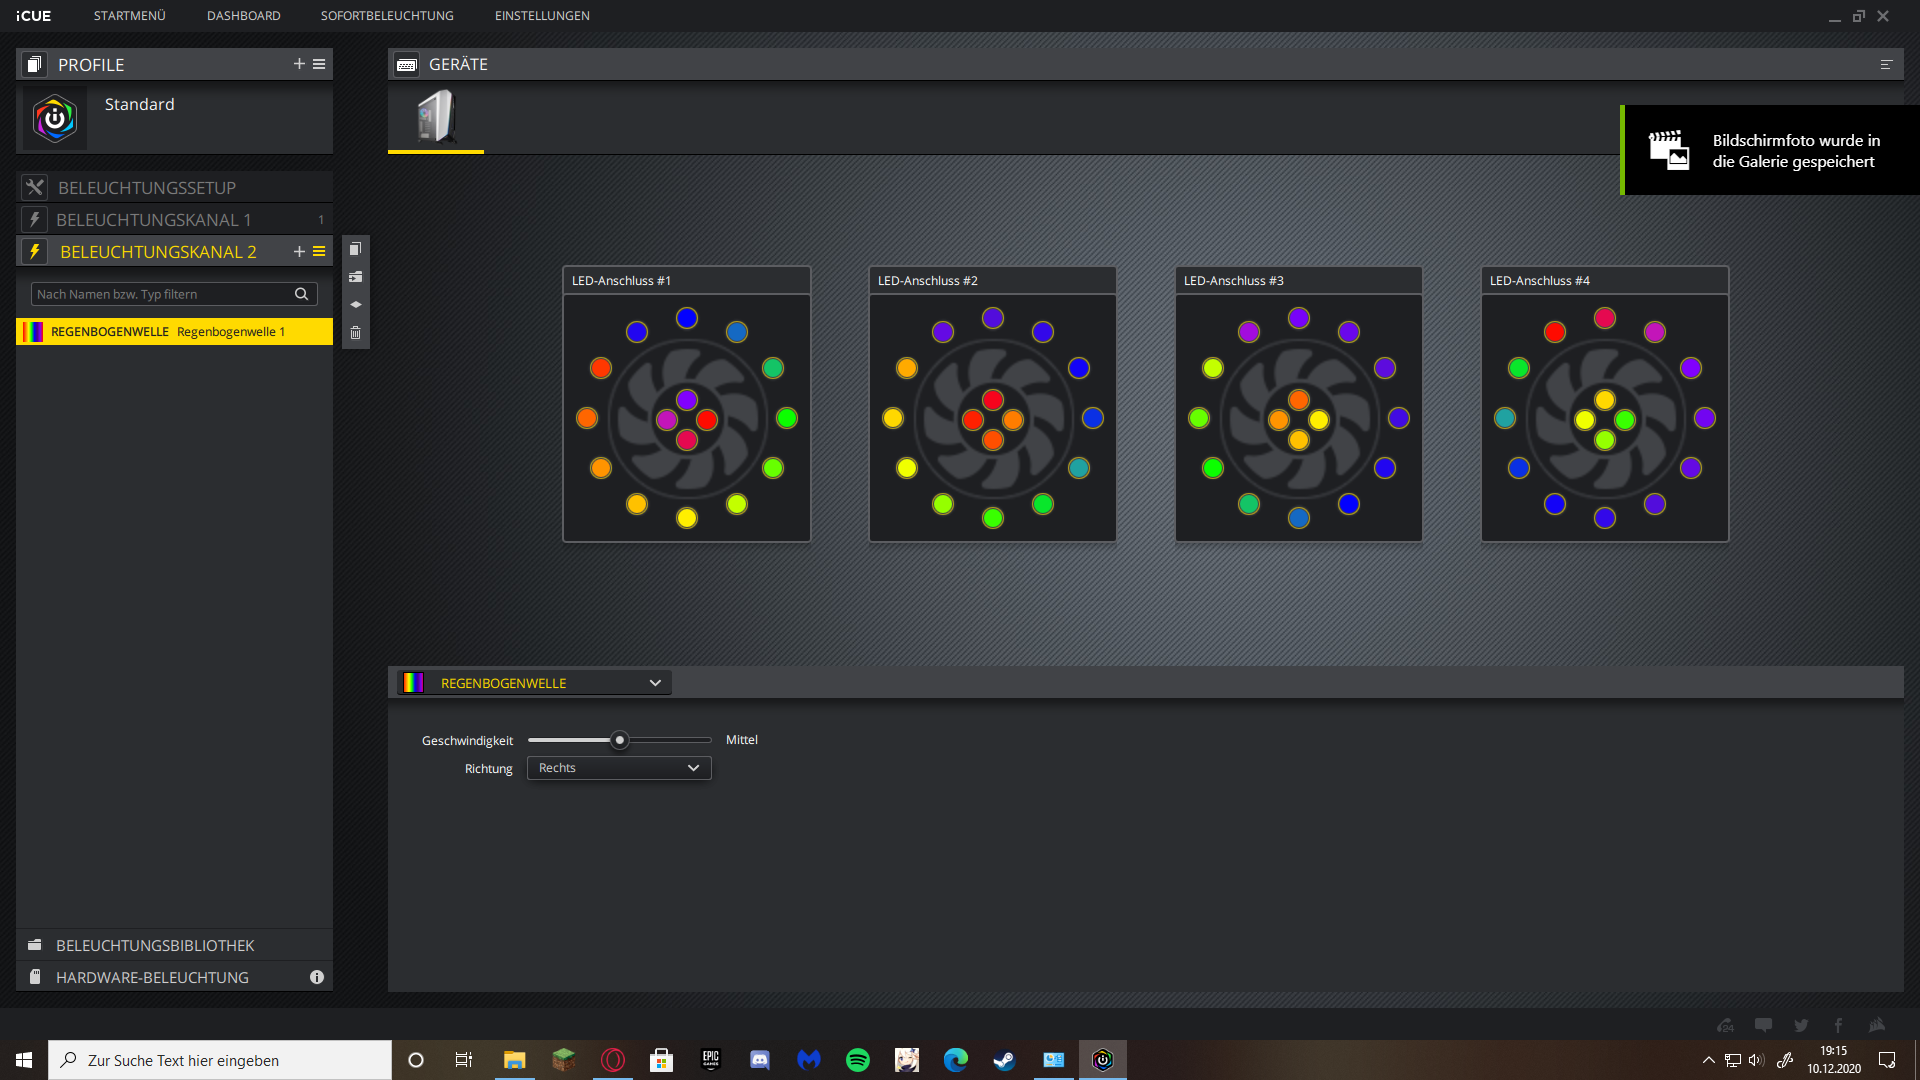Select the Standard profile iCUE icon
Viewport: 1920px width, 1080px height.
[55, 119]
